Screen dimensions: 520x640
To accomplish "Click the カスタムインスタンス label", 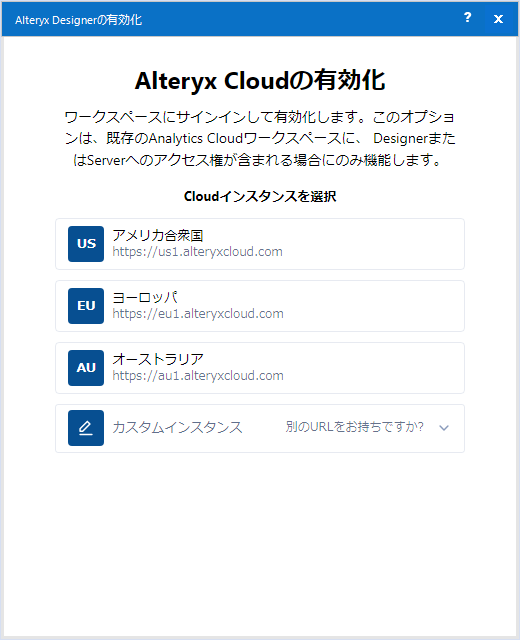I will (x=177, y=427).
